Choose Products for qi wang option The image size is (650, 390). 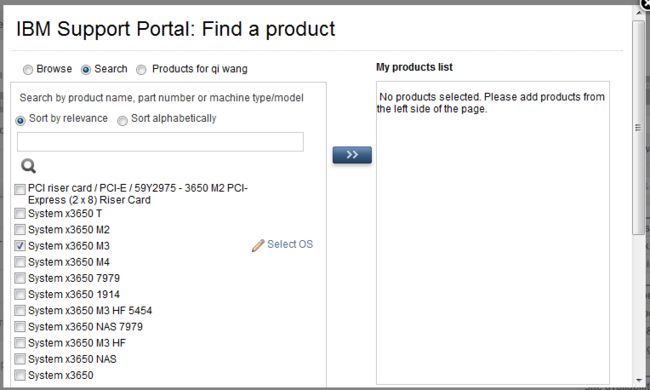(x=141, y=70)
